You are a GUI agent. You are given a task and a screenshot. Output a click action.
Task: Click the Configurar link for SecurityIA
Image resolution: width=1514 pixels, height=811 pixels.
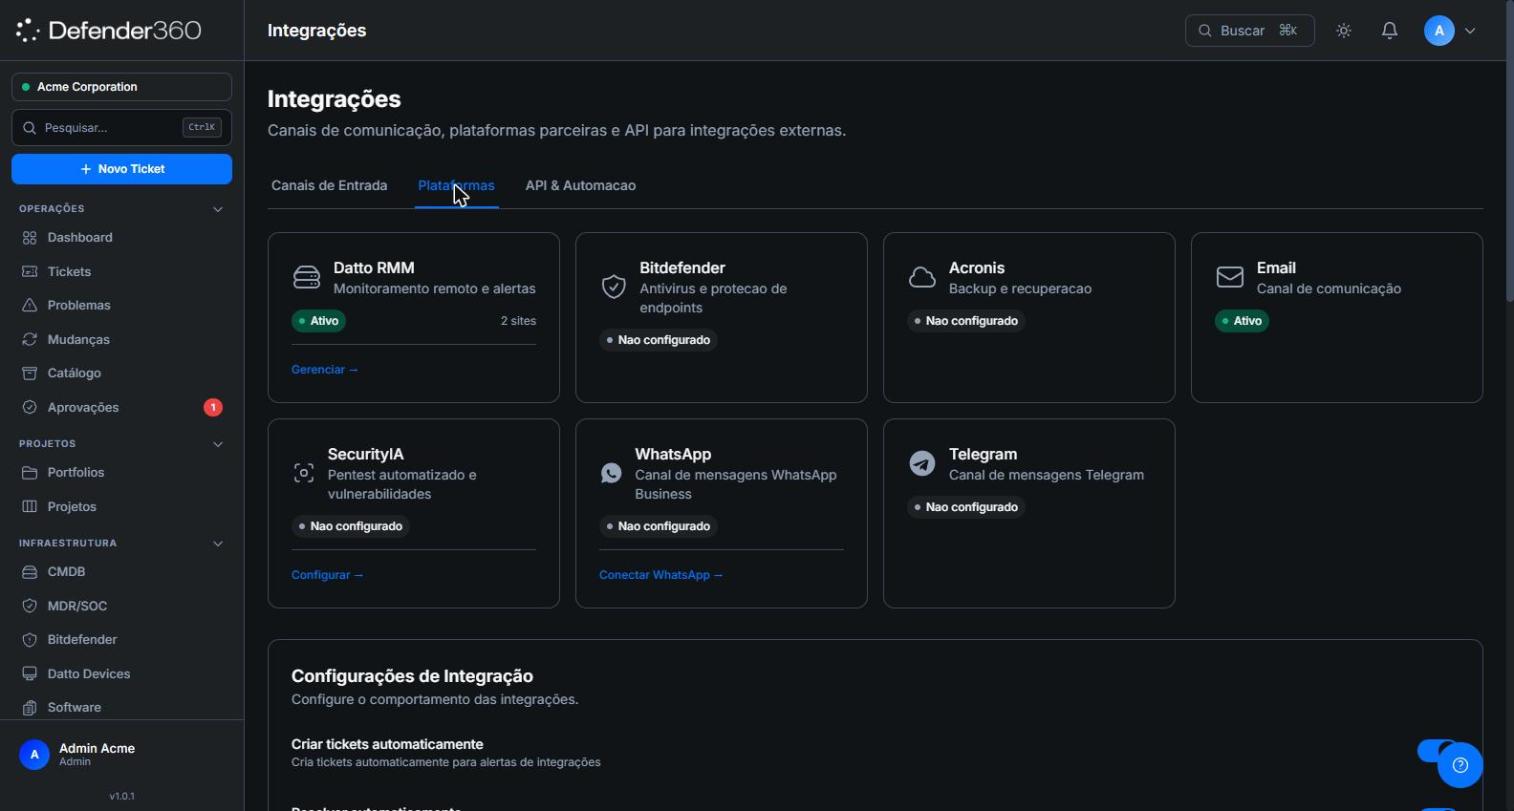click(327, 575)
